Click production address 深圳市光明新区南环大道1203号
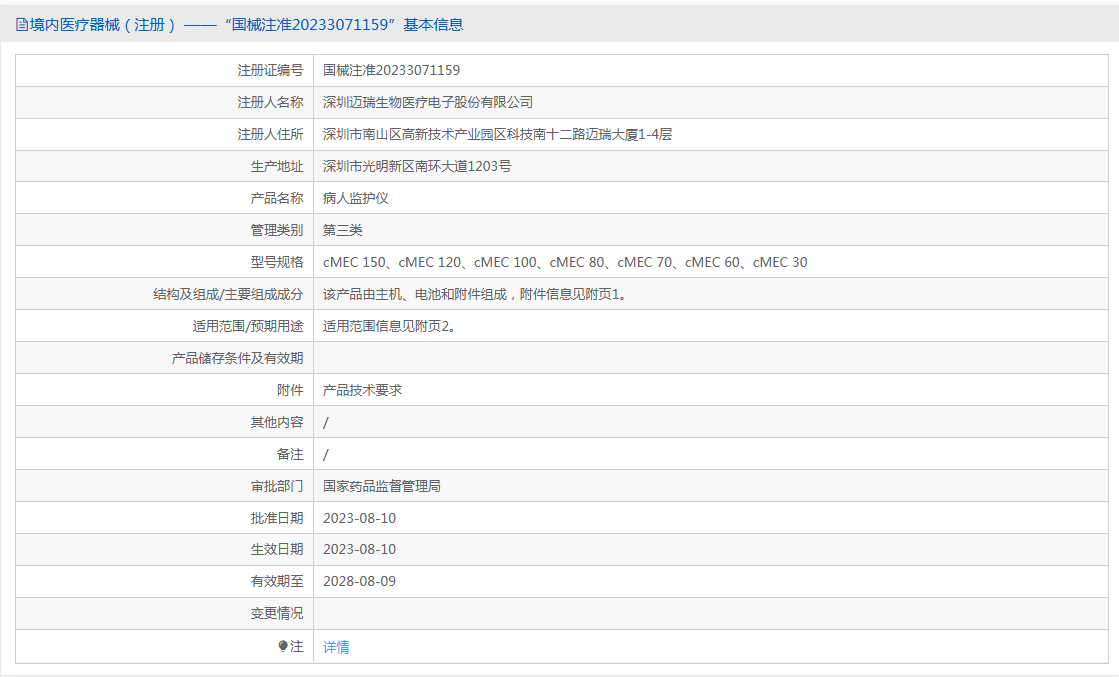This screenshot has width=1119, height=677. 417,166
